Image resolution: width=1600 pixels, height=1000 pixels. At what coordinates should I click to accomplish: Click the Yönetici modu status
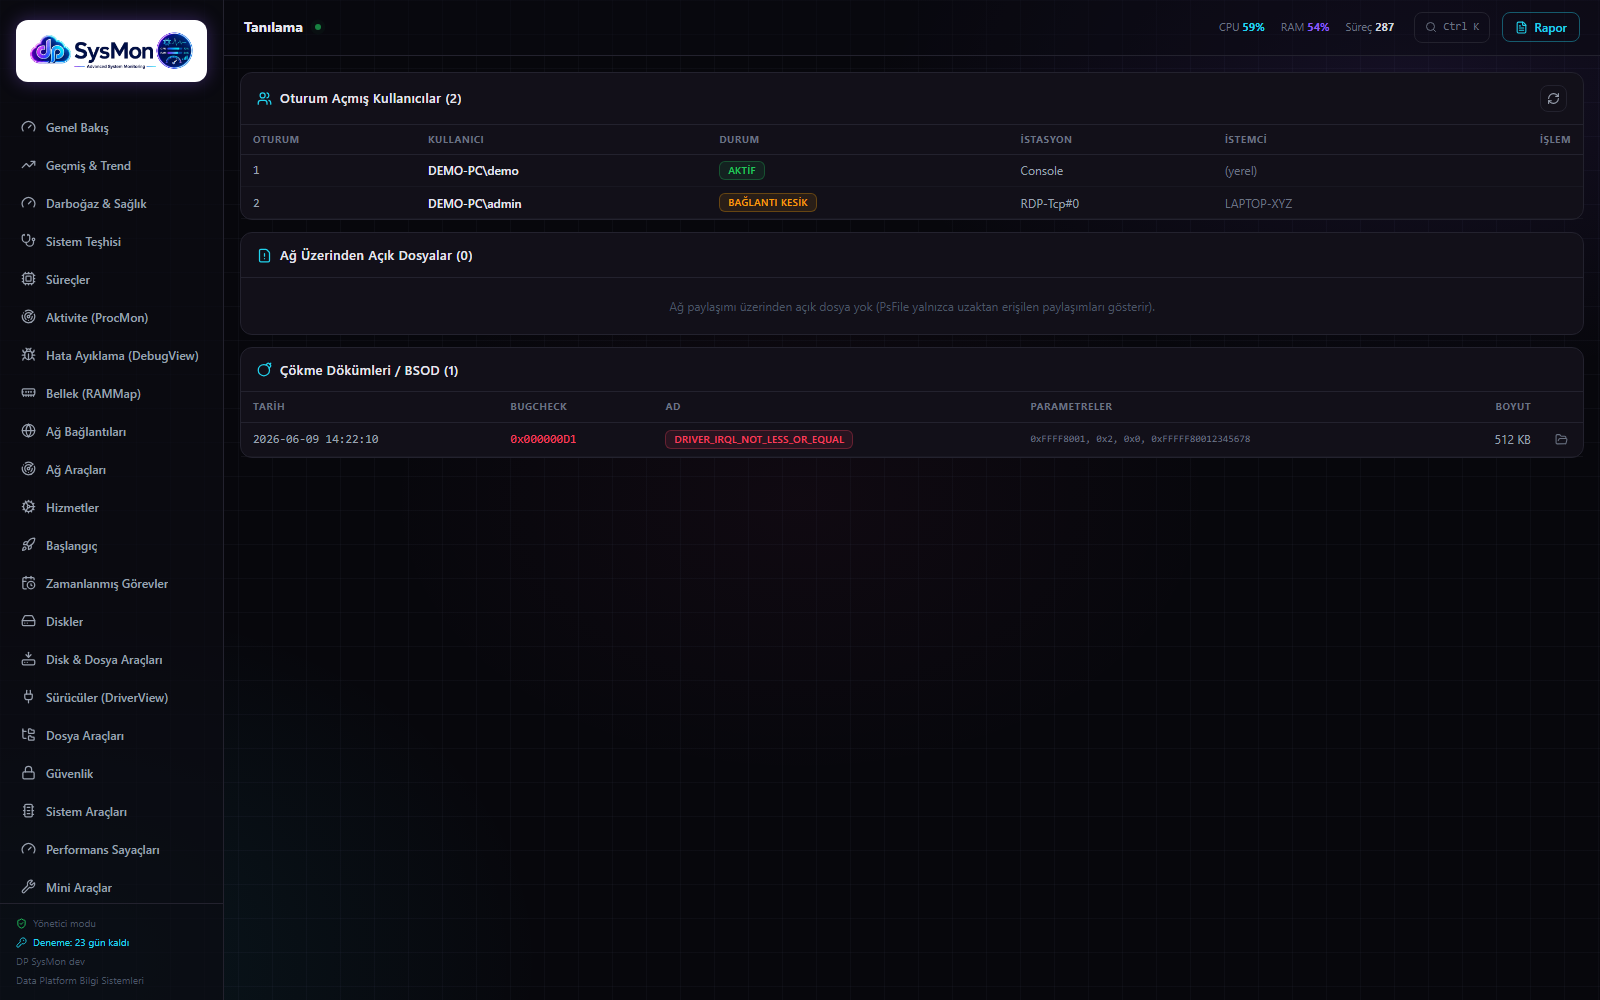64,924
